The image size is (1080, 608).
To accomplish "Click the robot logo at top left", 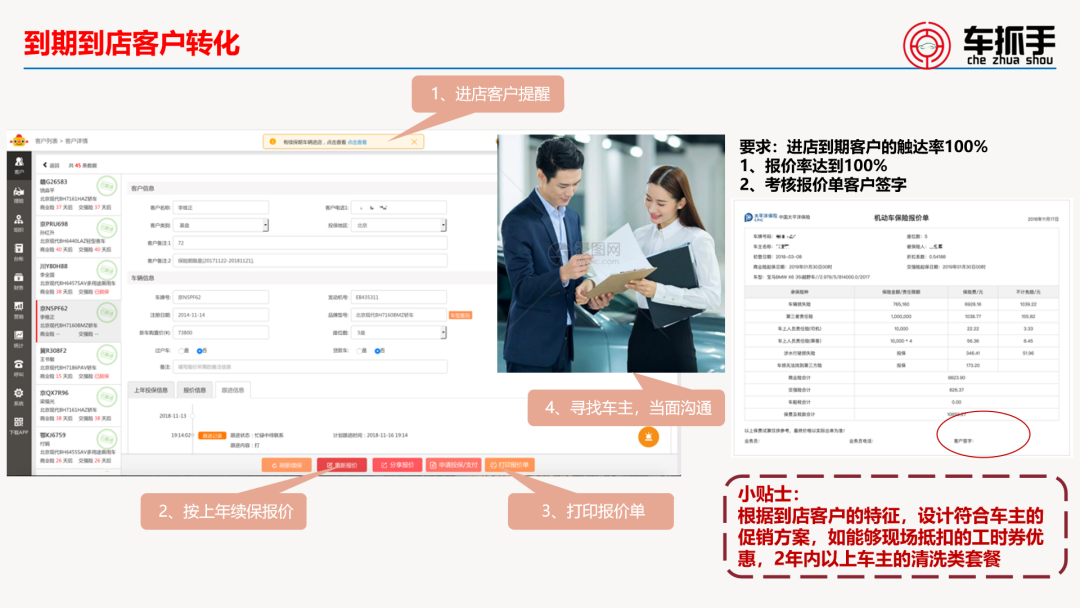I will click(x=19, y=140).
